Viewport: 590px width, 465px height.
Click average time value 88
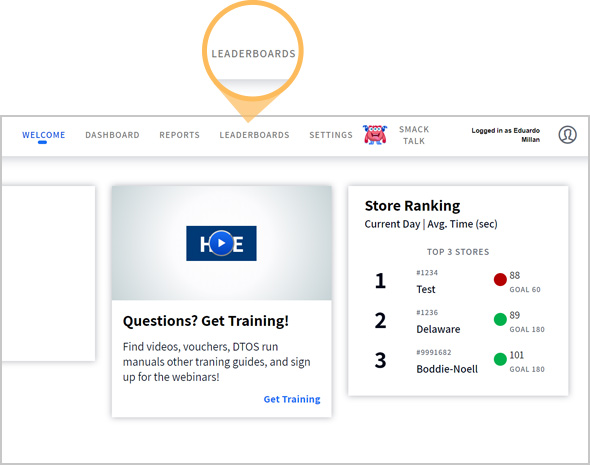click(515, 275)
